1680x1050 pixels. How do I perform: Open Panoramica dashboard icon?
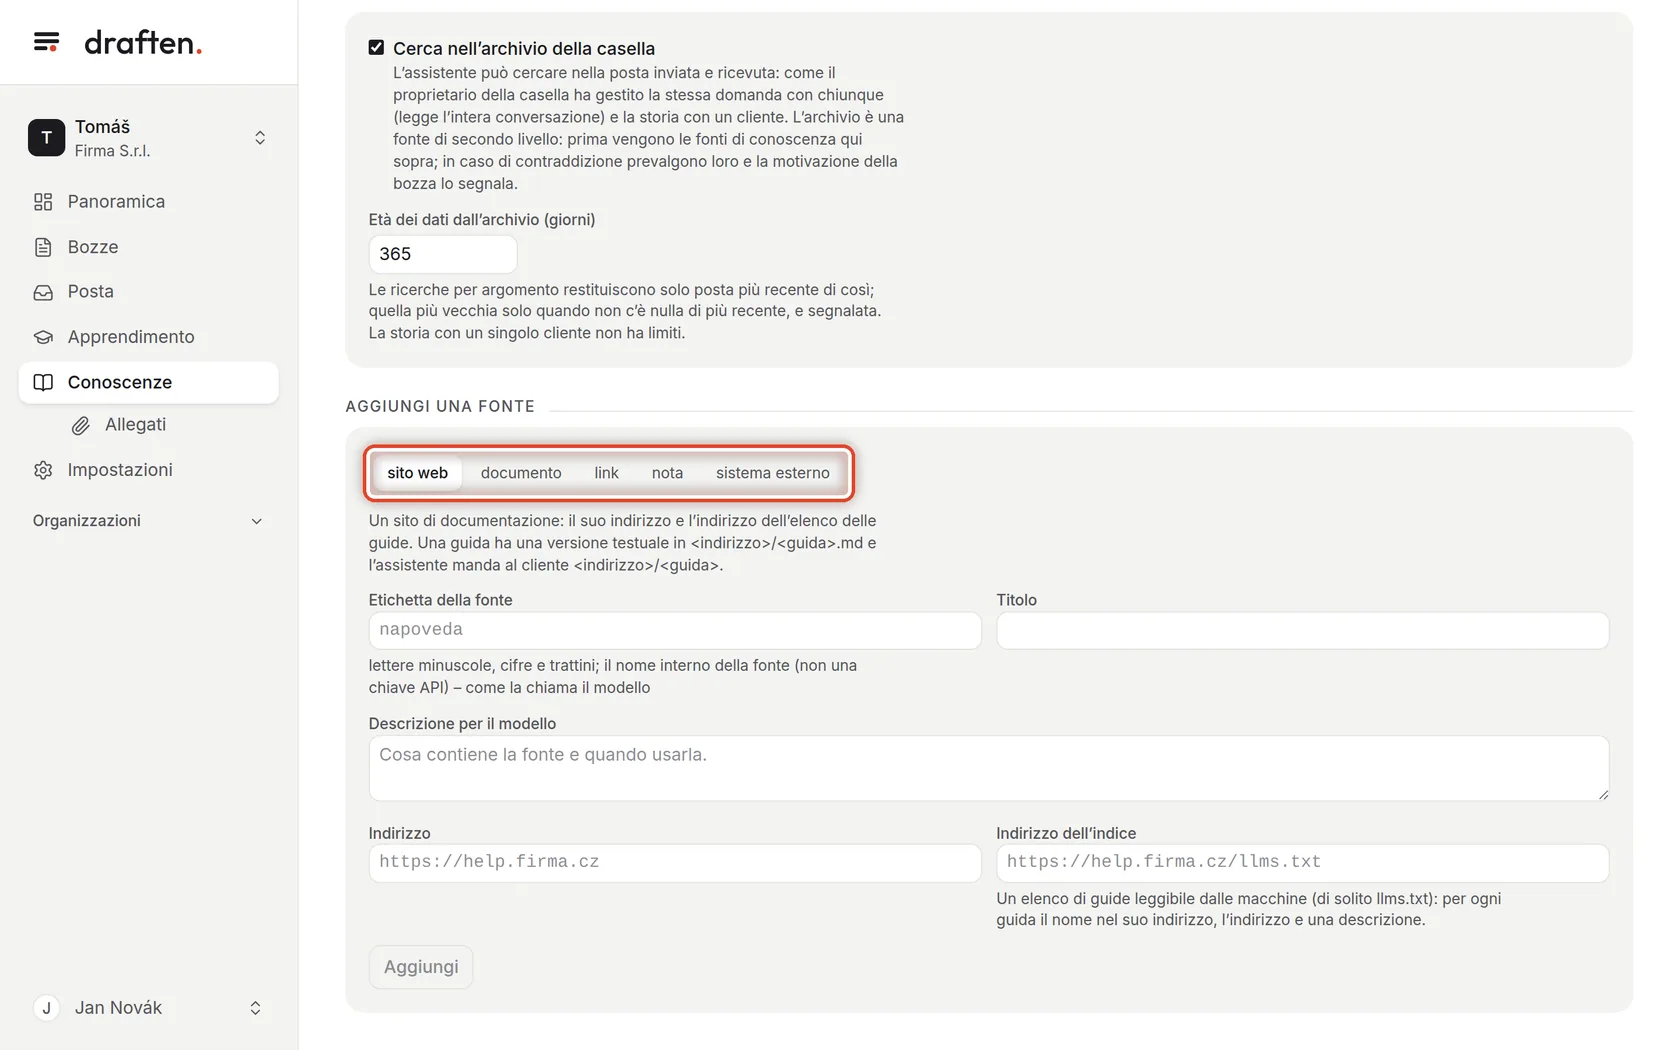tap(43, 202)
